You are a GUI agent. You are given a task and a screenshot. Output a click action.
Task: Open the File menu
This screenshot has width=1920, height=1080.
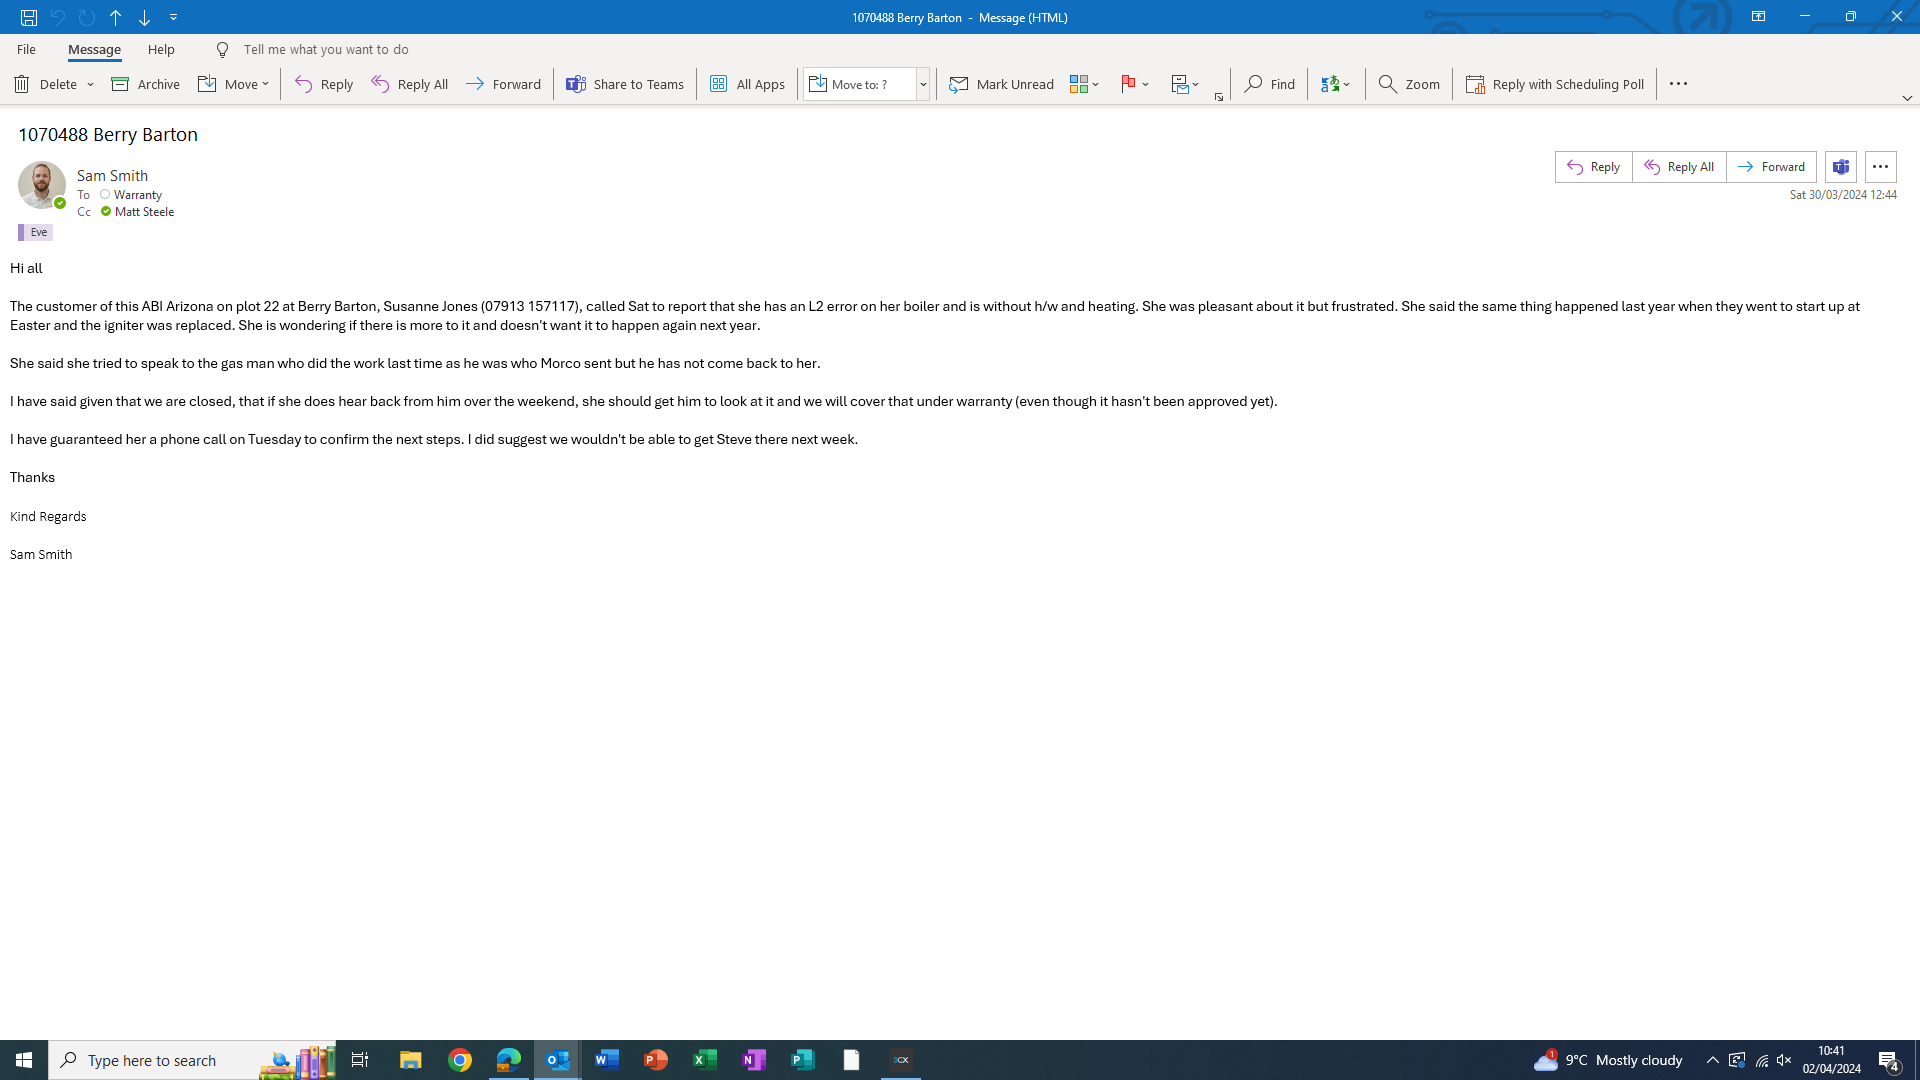click(26, 49)
